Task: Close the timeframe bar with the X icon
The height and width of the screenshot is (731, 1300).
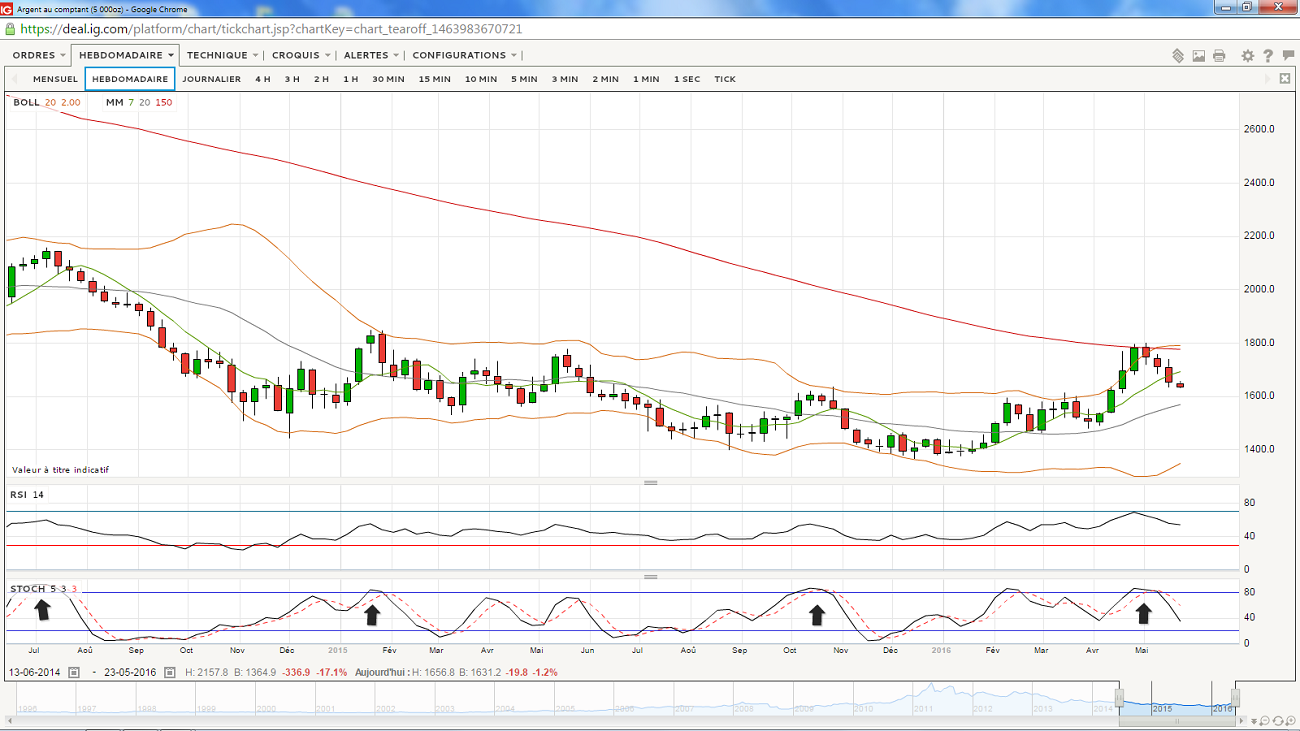Action: [1285, 79]
